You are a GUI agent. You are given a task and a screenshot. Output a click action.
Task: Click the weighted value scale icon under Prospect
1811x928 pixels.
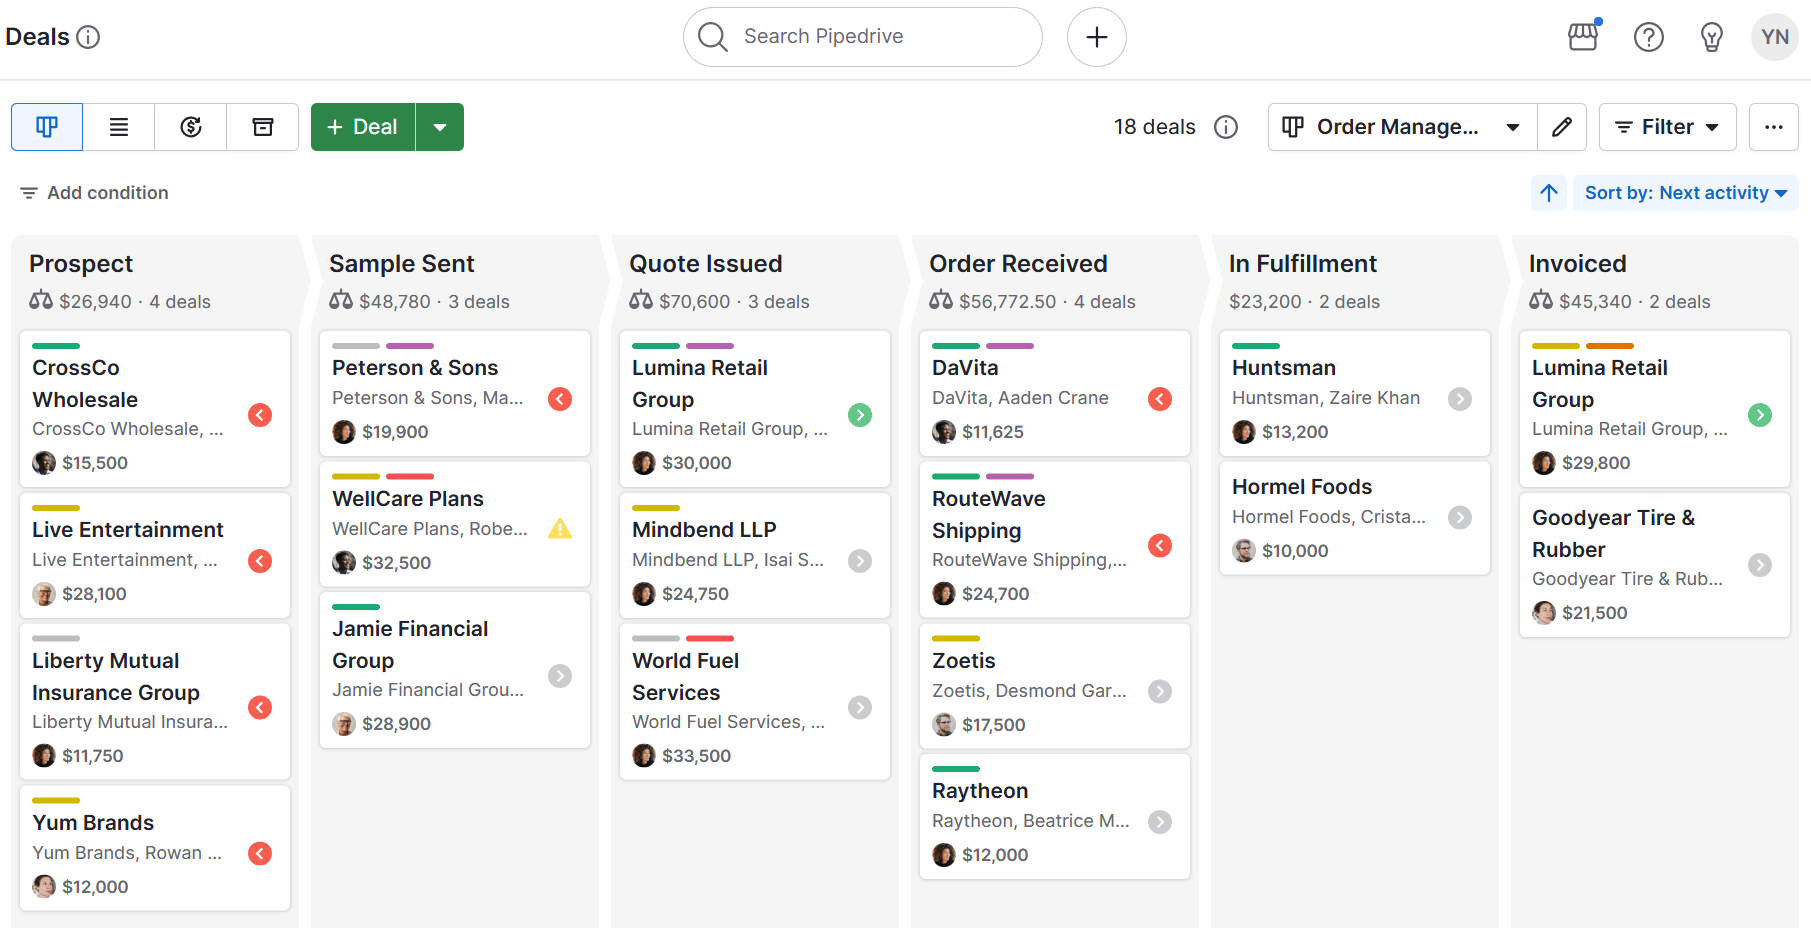tap(41, 301)
